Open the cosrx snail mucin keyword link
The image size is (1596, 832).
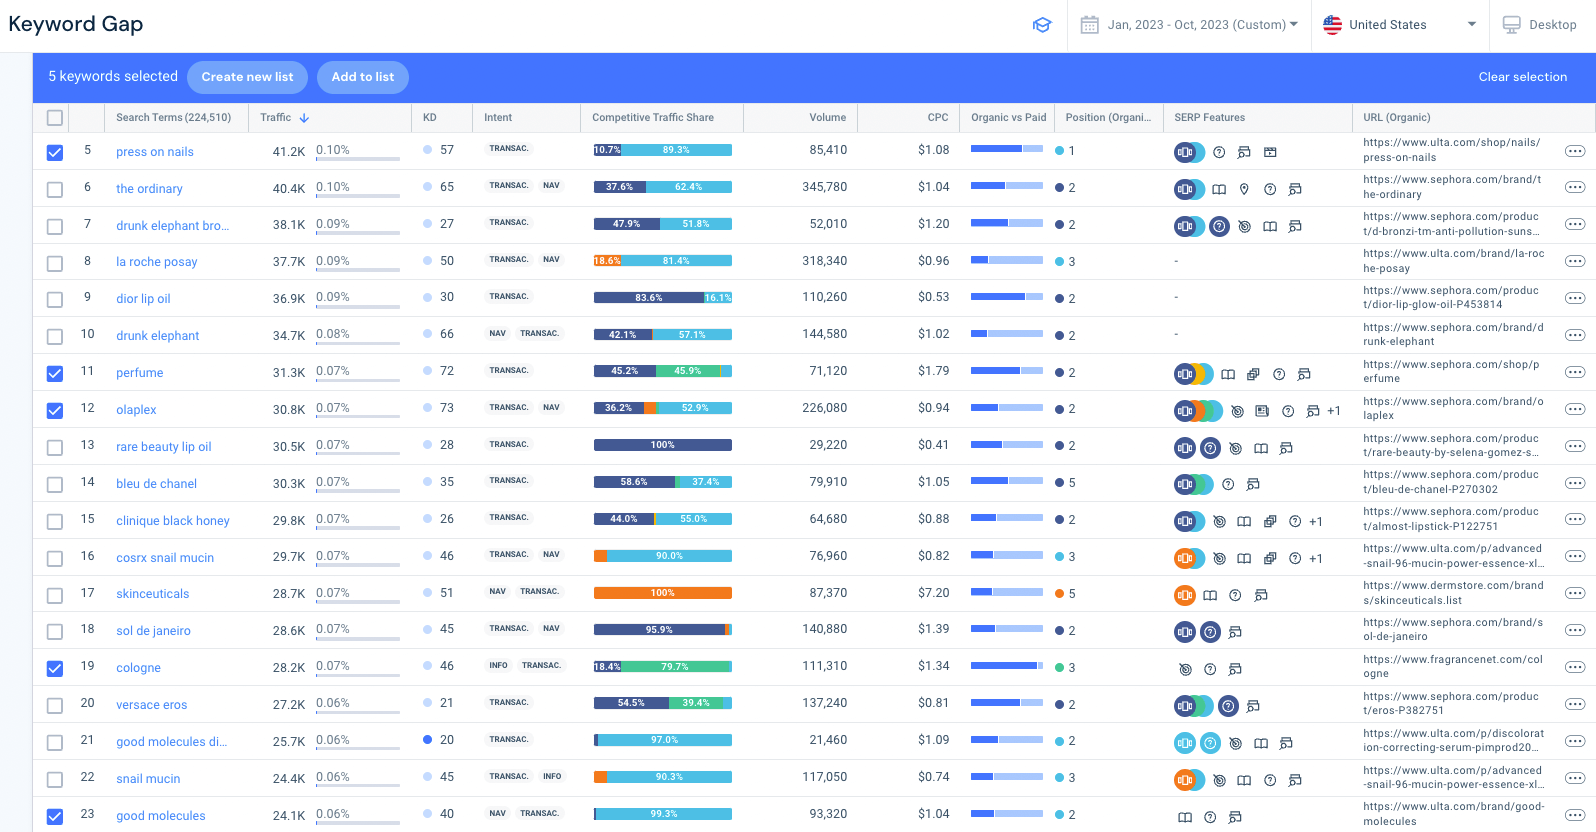tap(165, 558)
